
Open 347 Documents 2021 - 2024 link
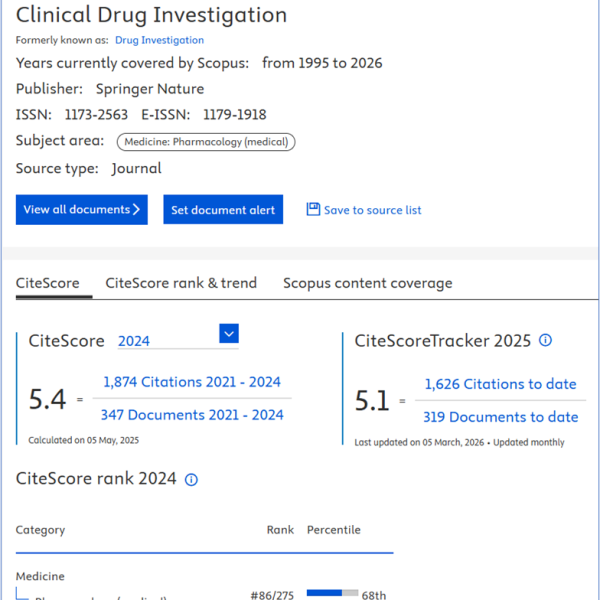192,415
